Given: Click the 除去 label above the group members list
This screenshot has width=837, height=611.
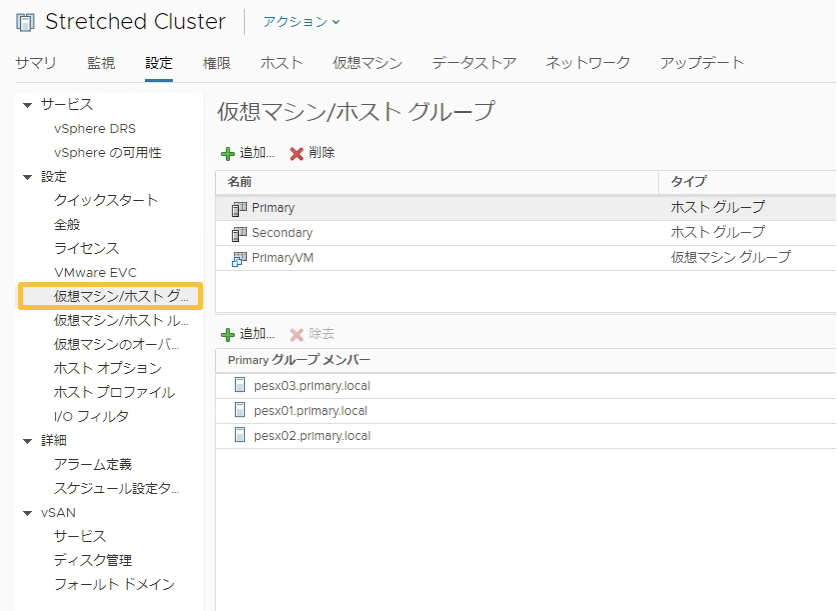Looking at the screenshot, I should coord(321,334).
